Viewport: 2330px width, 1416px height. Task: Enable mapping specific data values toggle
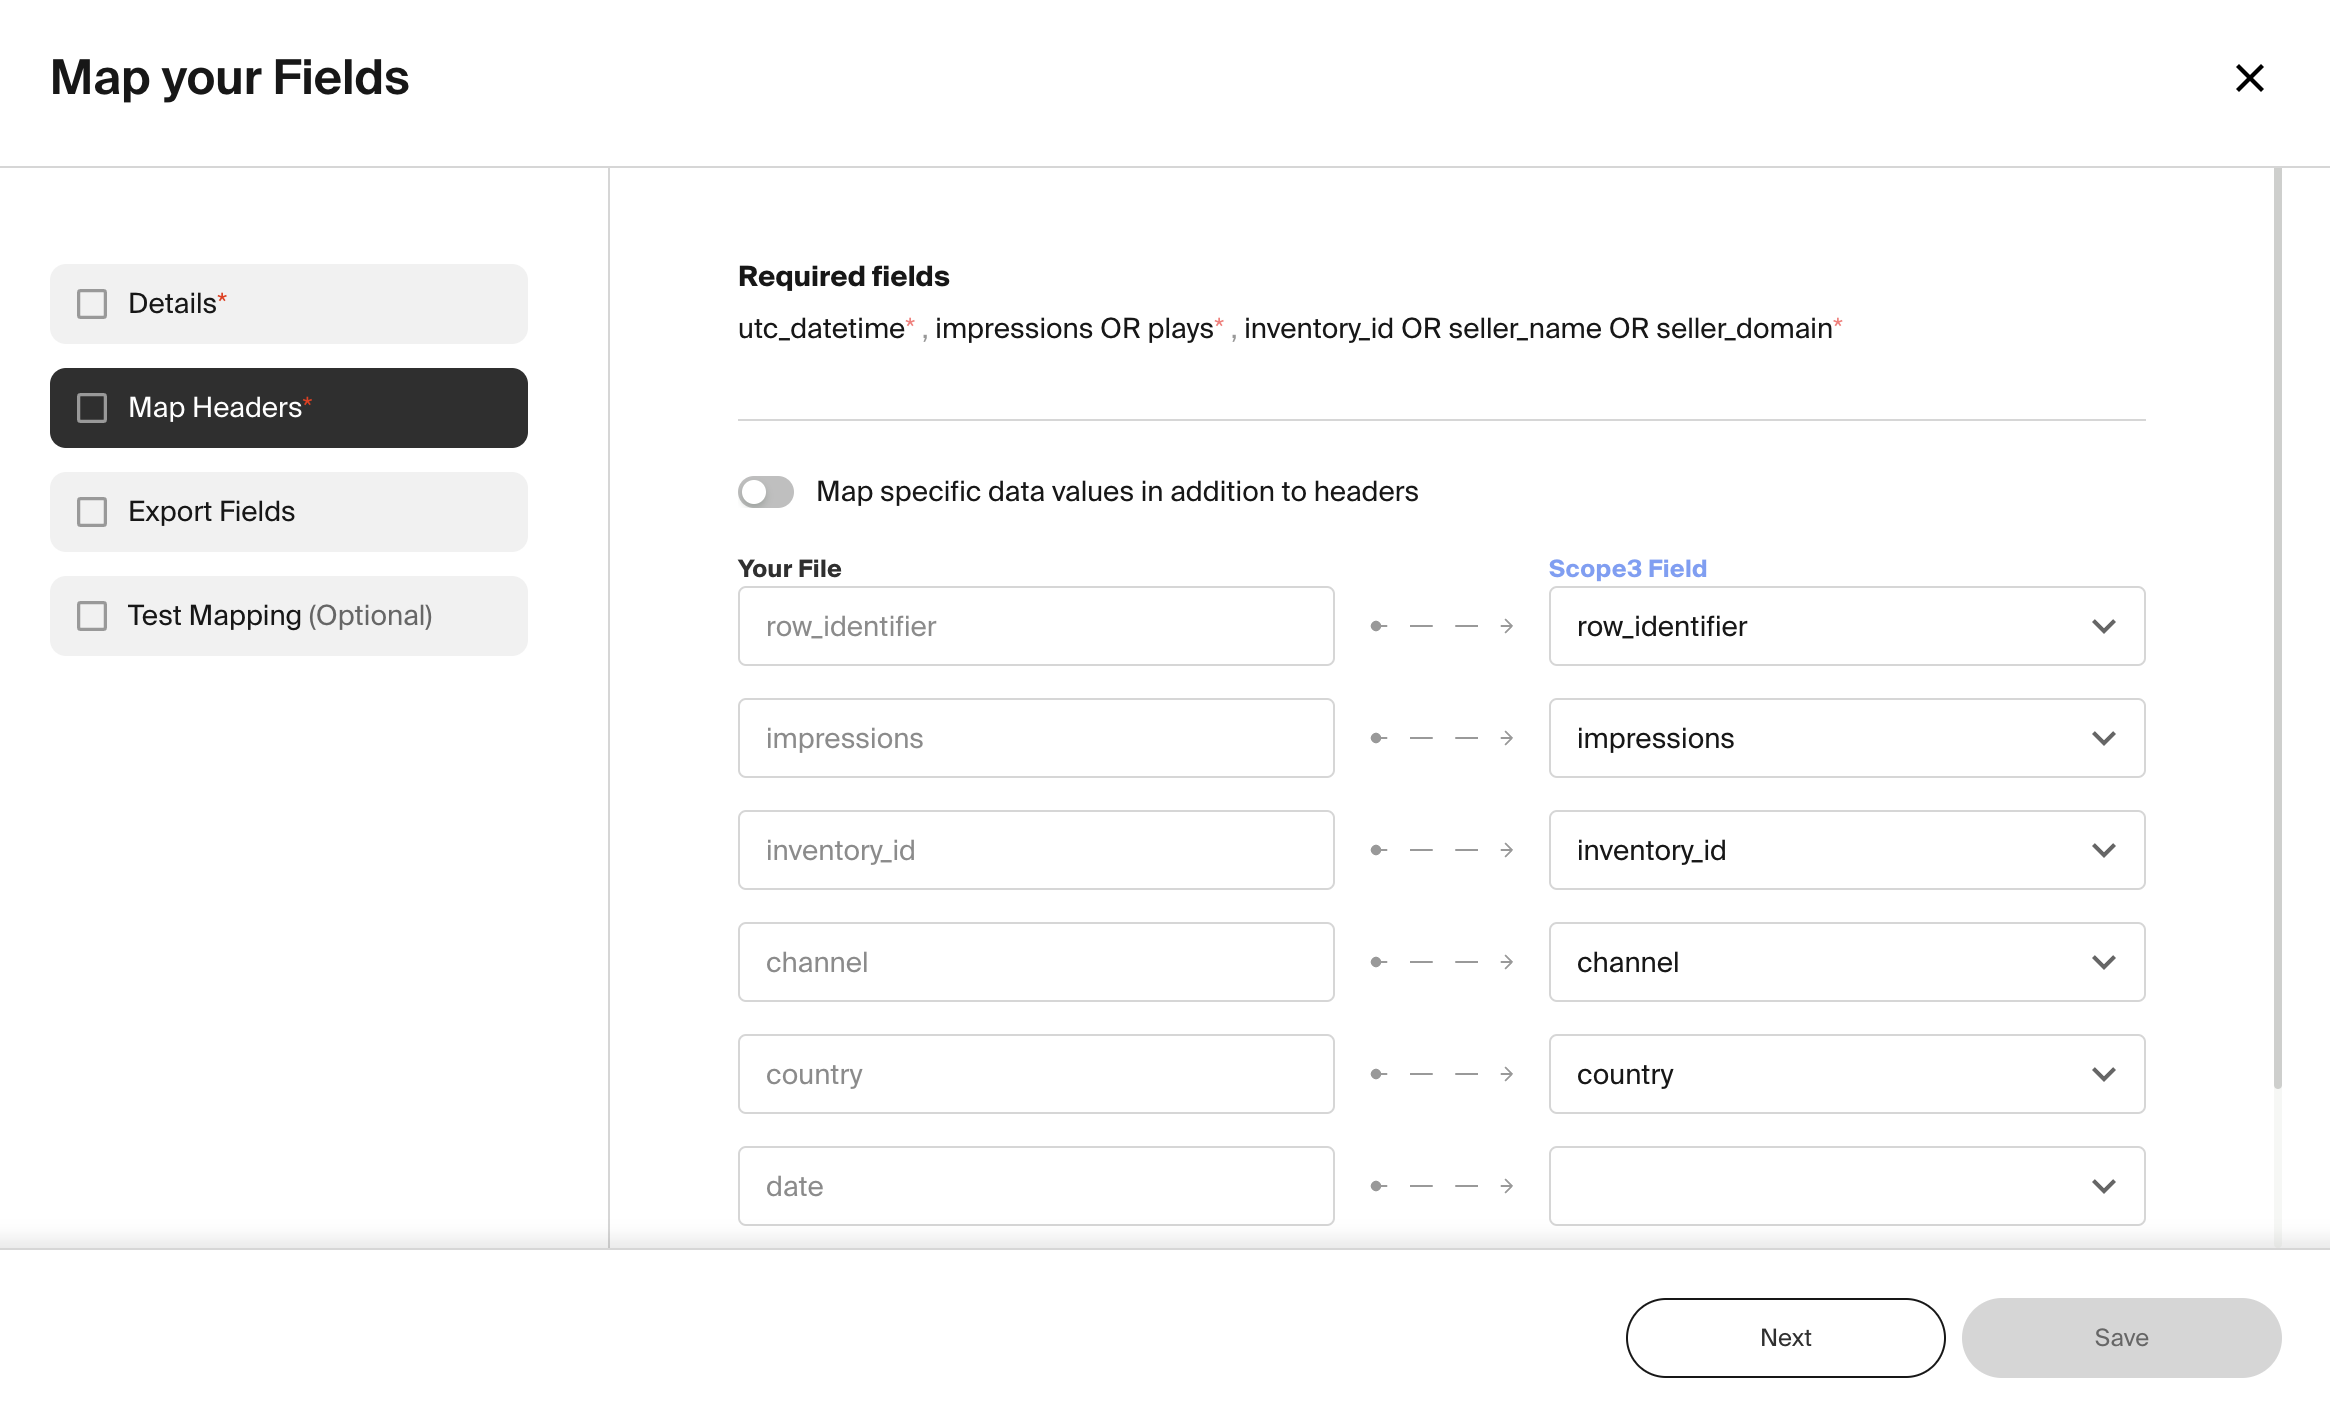tap(766, 492)
